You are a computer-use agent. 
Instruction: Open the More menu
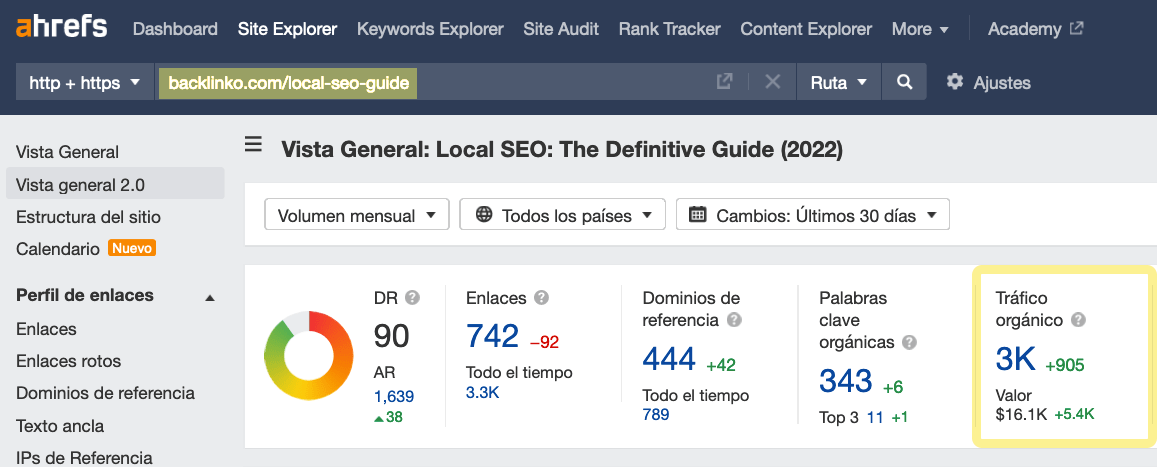(x=920, y=29)
